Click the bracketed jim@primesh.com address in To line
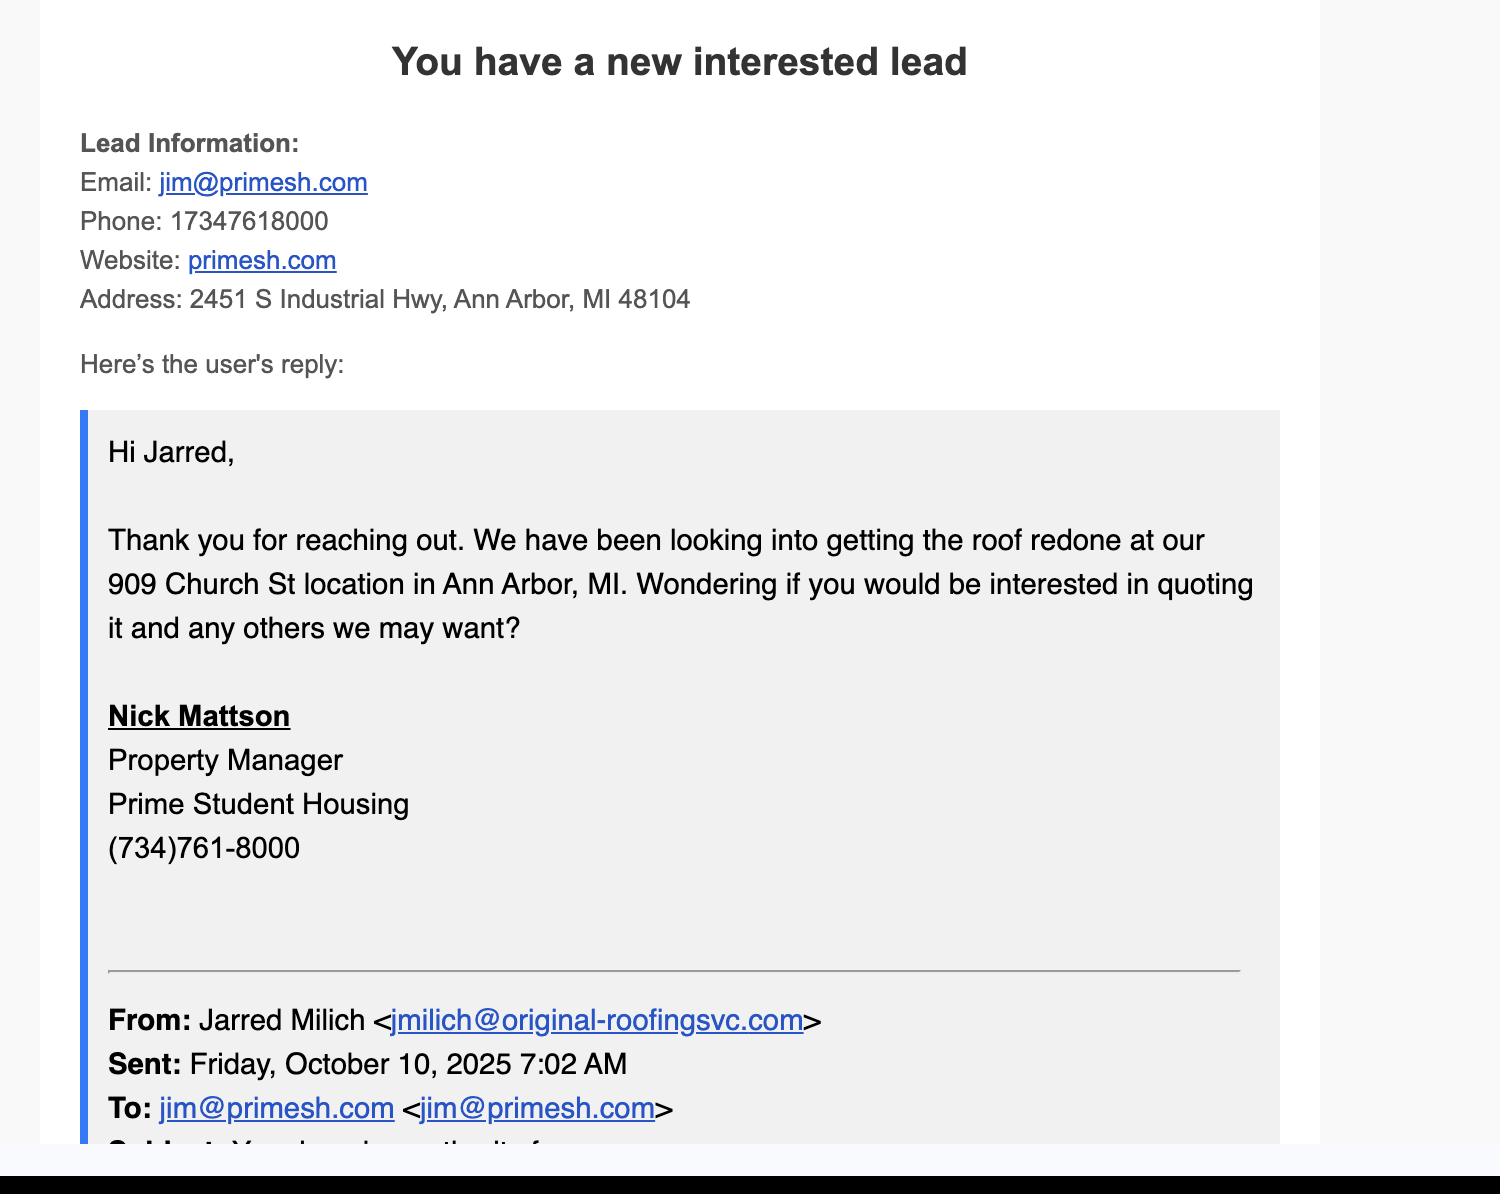 point(537,1108)
